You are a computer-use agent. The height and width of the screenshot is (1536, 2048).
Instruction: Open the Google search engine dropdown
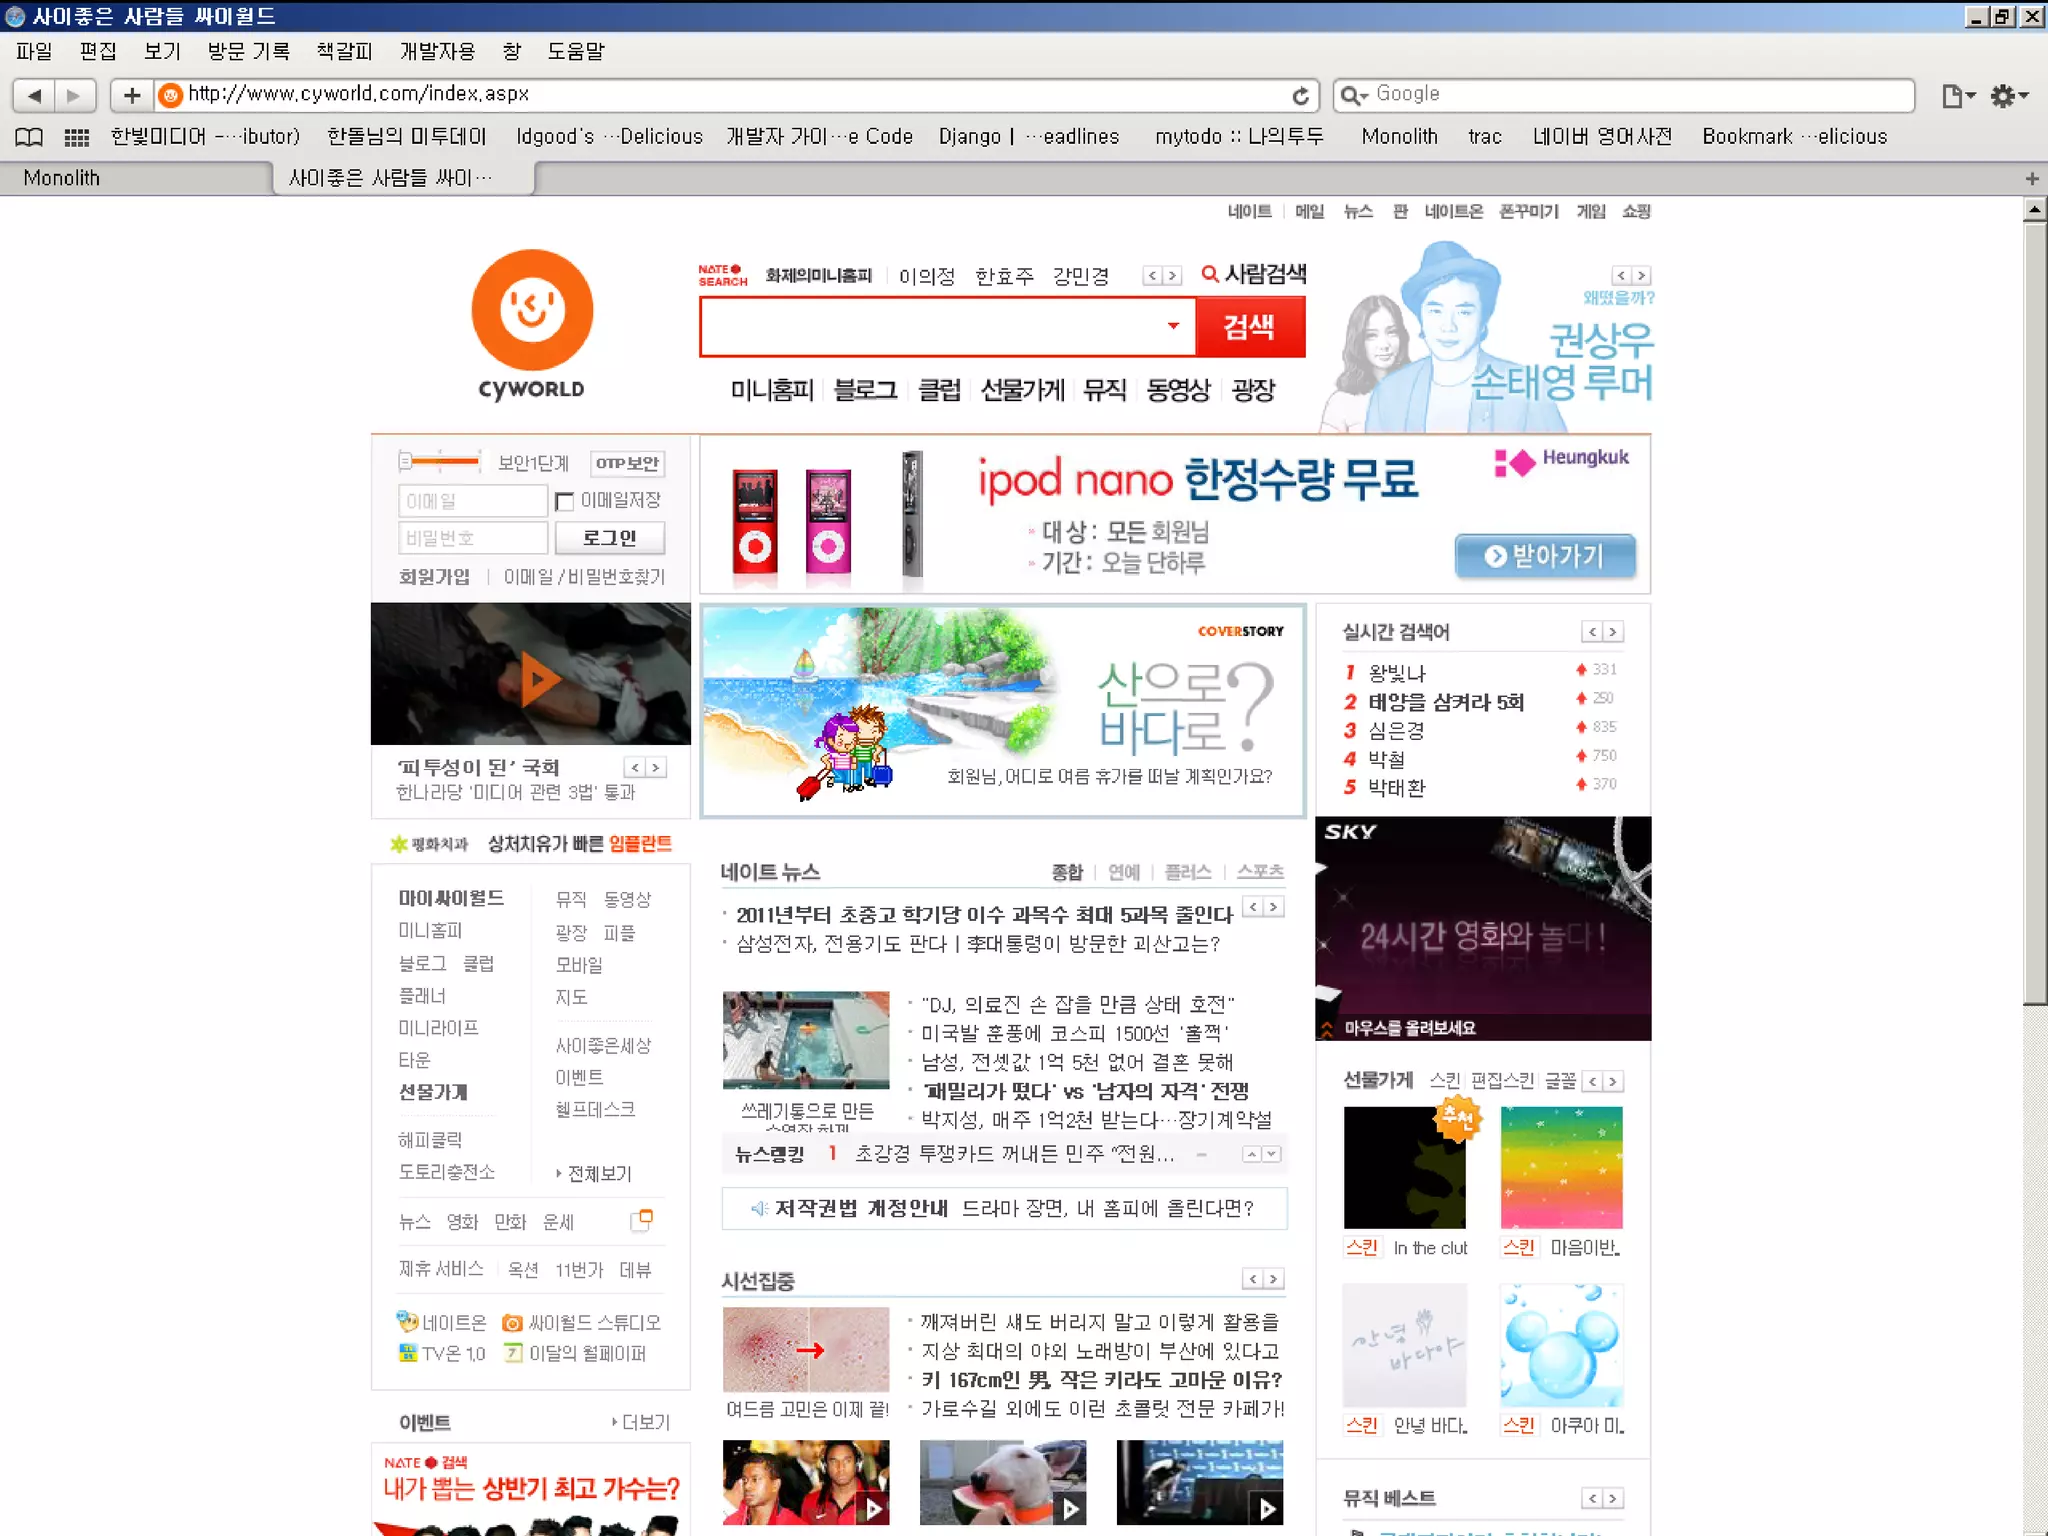click(1353, 95)
